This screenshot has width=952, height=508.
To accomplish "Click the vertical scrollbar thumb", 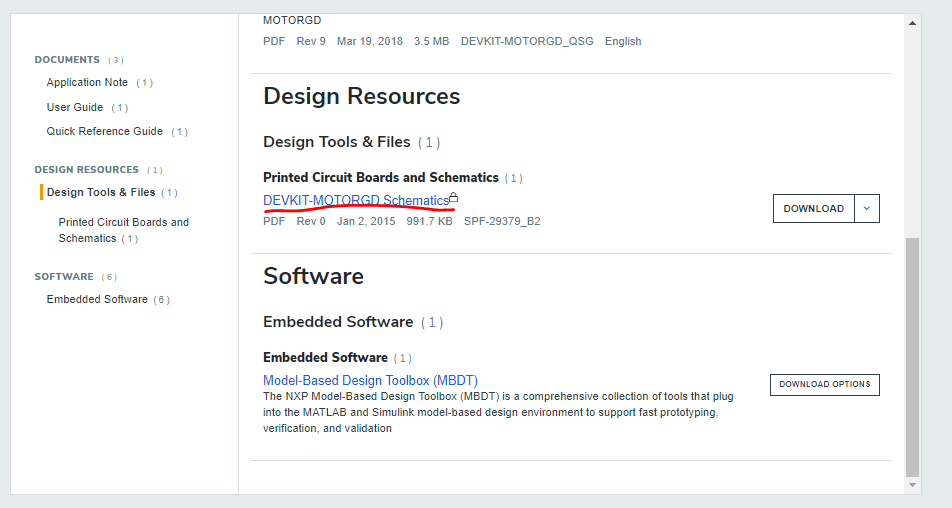I will tap(912, 355).
